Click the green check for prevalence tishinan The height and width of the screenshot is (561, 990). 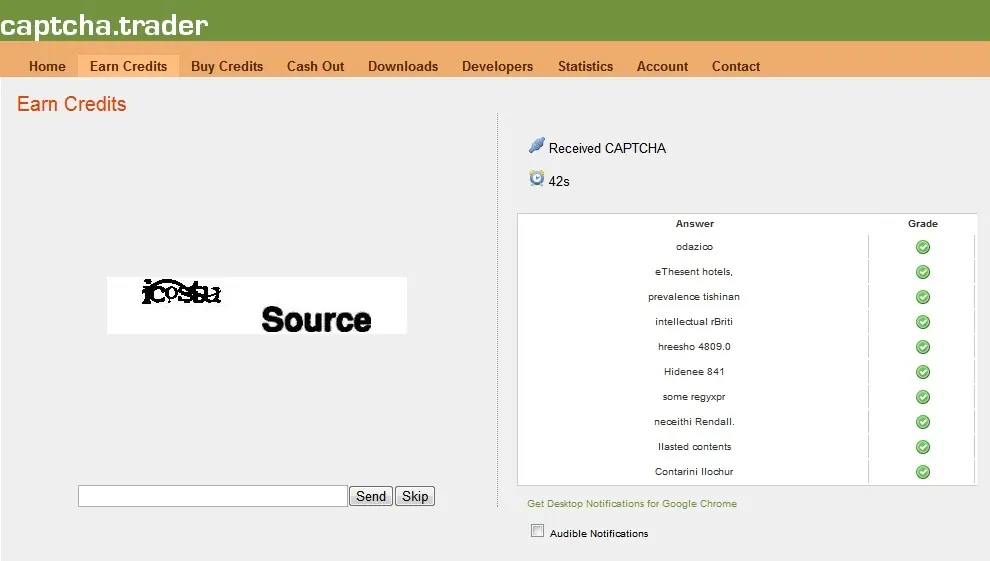(922, 297)
